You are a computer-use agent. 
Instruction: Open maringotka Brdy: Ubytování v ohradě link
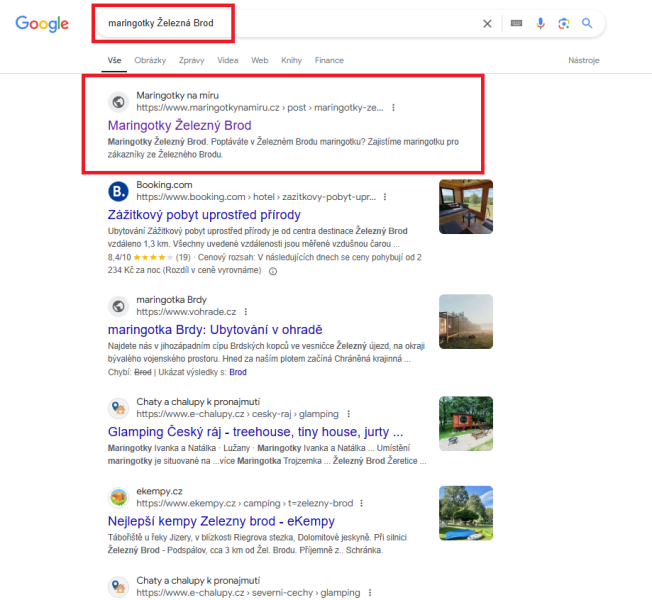point(215,330)
